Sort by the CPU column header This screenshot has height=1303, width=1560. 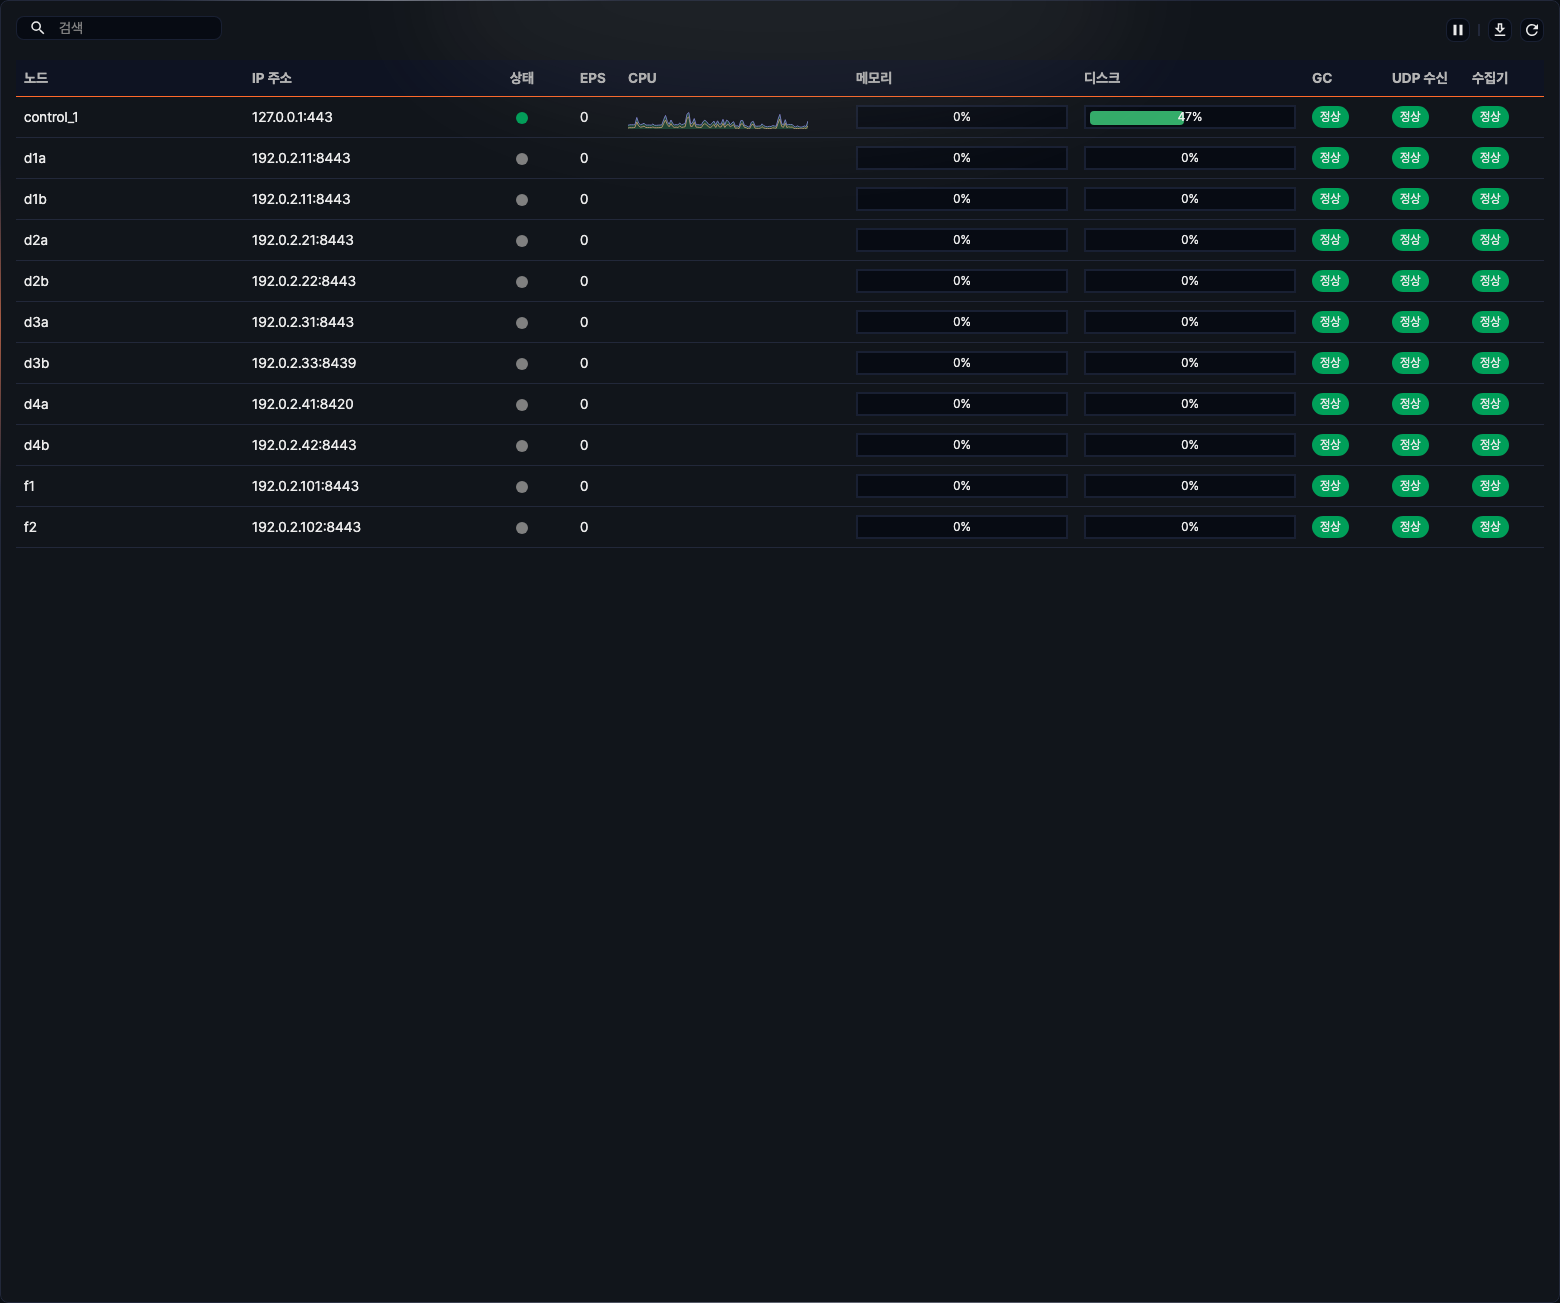pyautogui.click(x=642, y=78)
